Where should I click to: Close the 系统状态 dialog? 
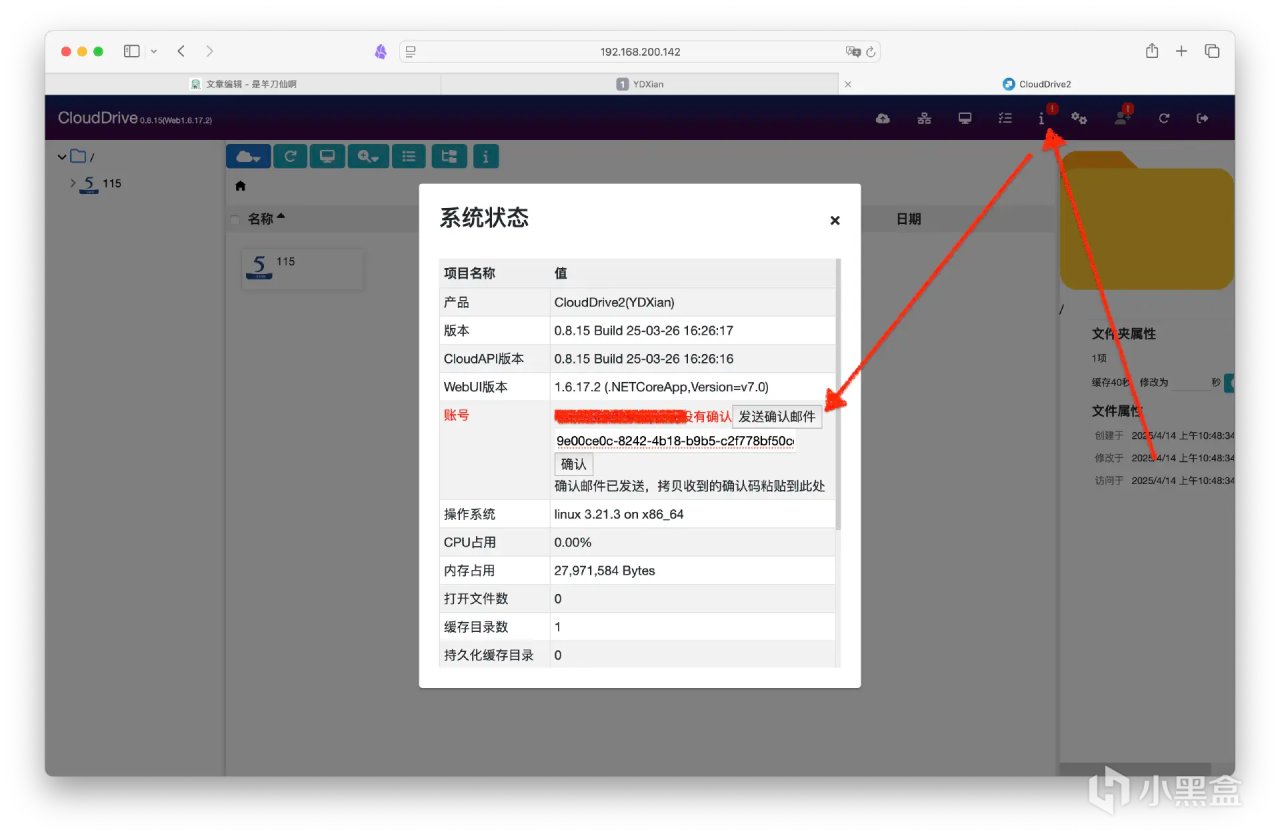tap(835, 220)
